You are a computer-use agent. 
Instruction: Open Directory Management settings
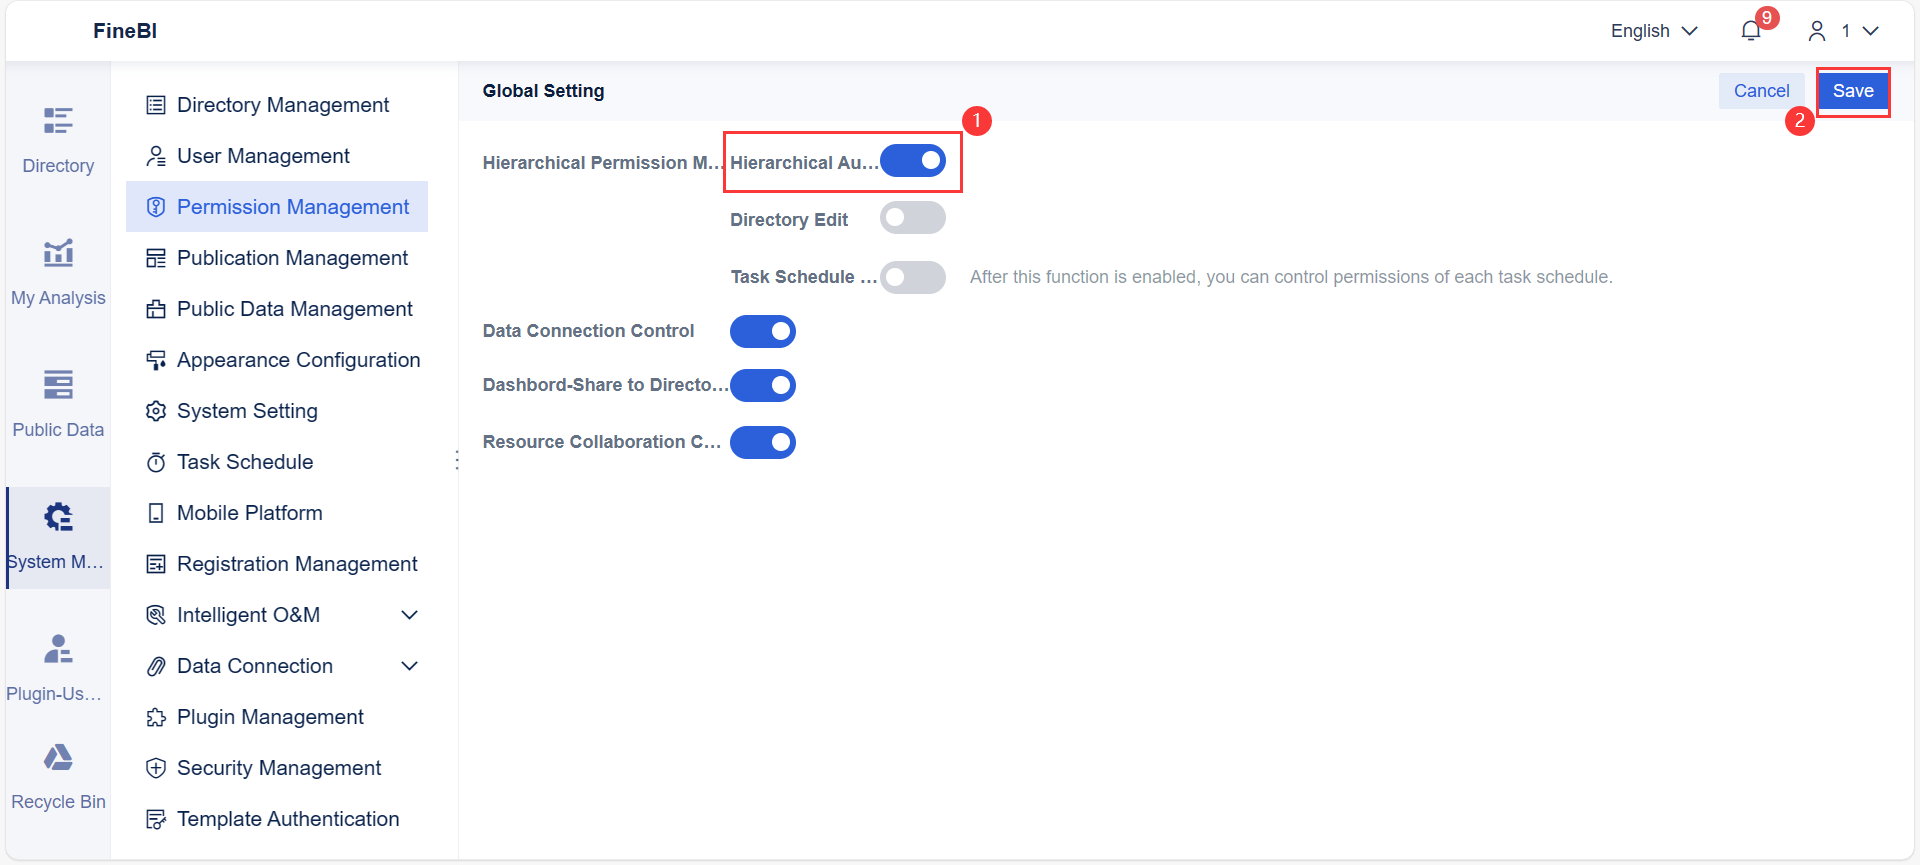point(283,104)
